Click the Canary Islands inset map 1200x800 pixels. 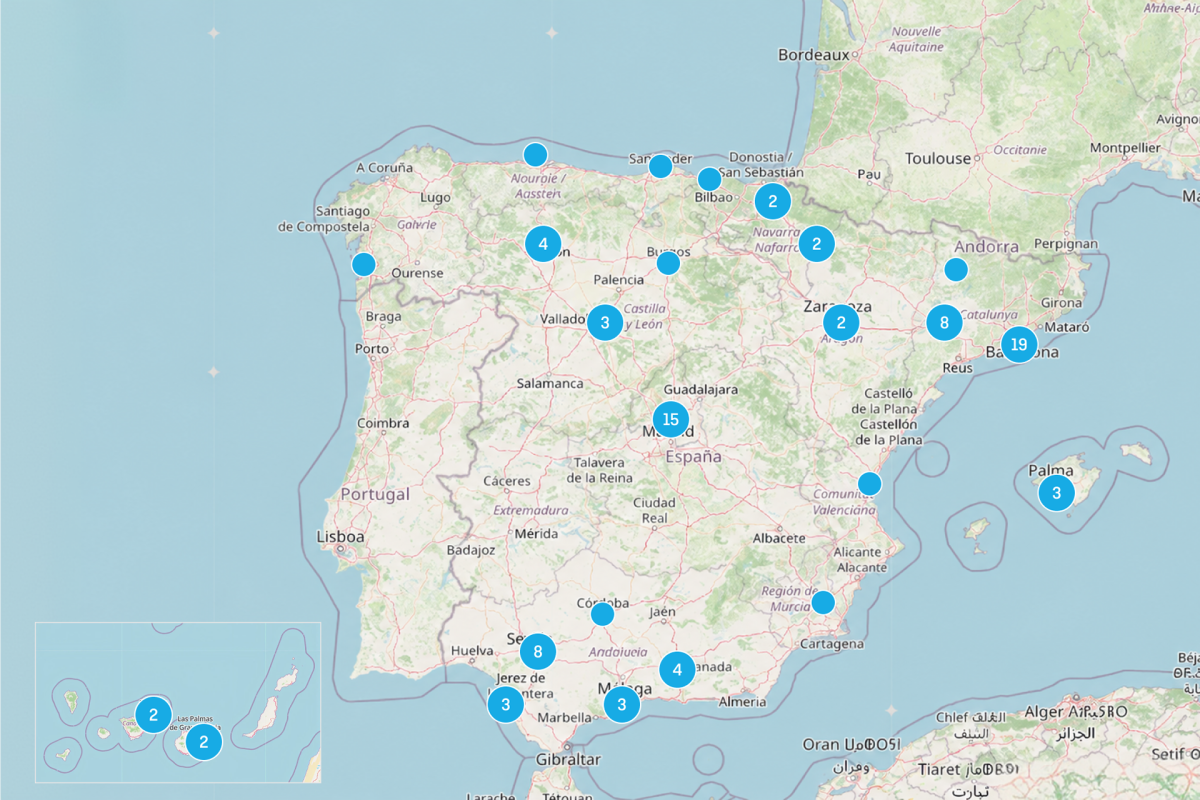click(x=178, y=702)
